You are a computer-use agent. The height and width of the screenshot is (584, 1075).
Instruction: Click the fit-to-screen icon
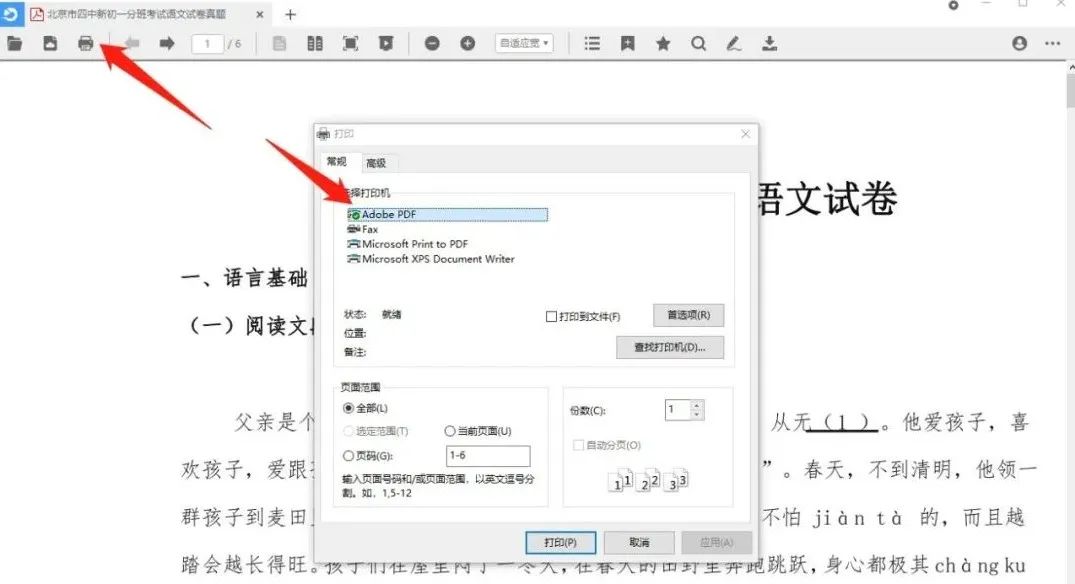click(x=350, y=44)
